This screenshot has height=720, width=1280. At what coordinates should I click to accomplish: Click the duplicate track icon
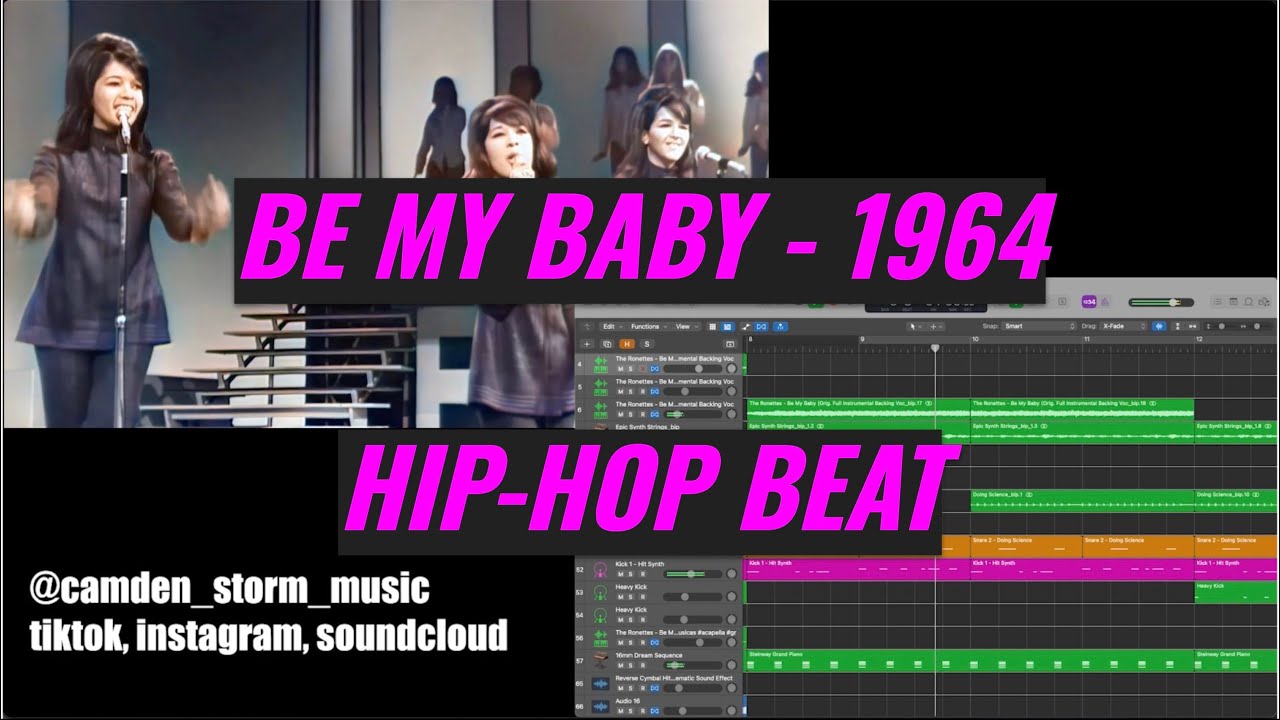(x=607, y=344)
